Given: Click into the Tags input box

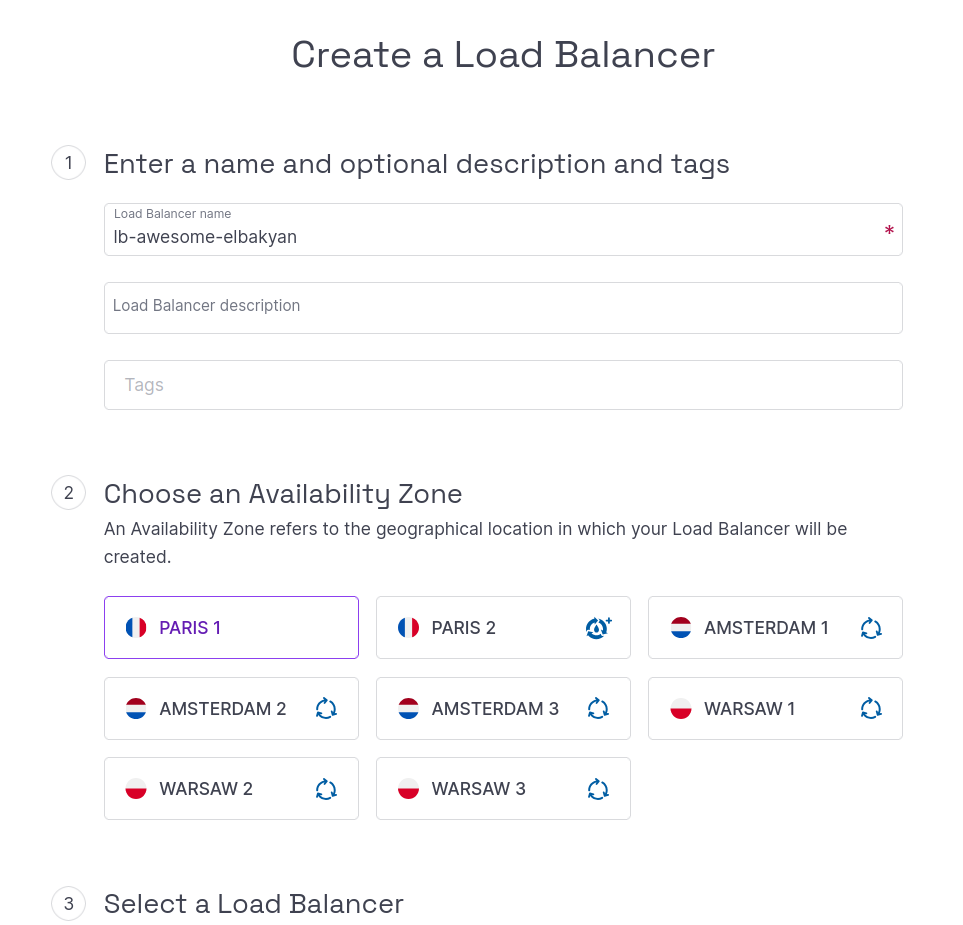Looking at the screenshot, I should [x=502, y=385].
